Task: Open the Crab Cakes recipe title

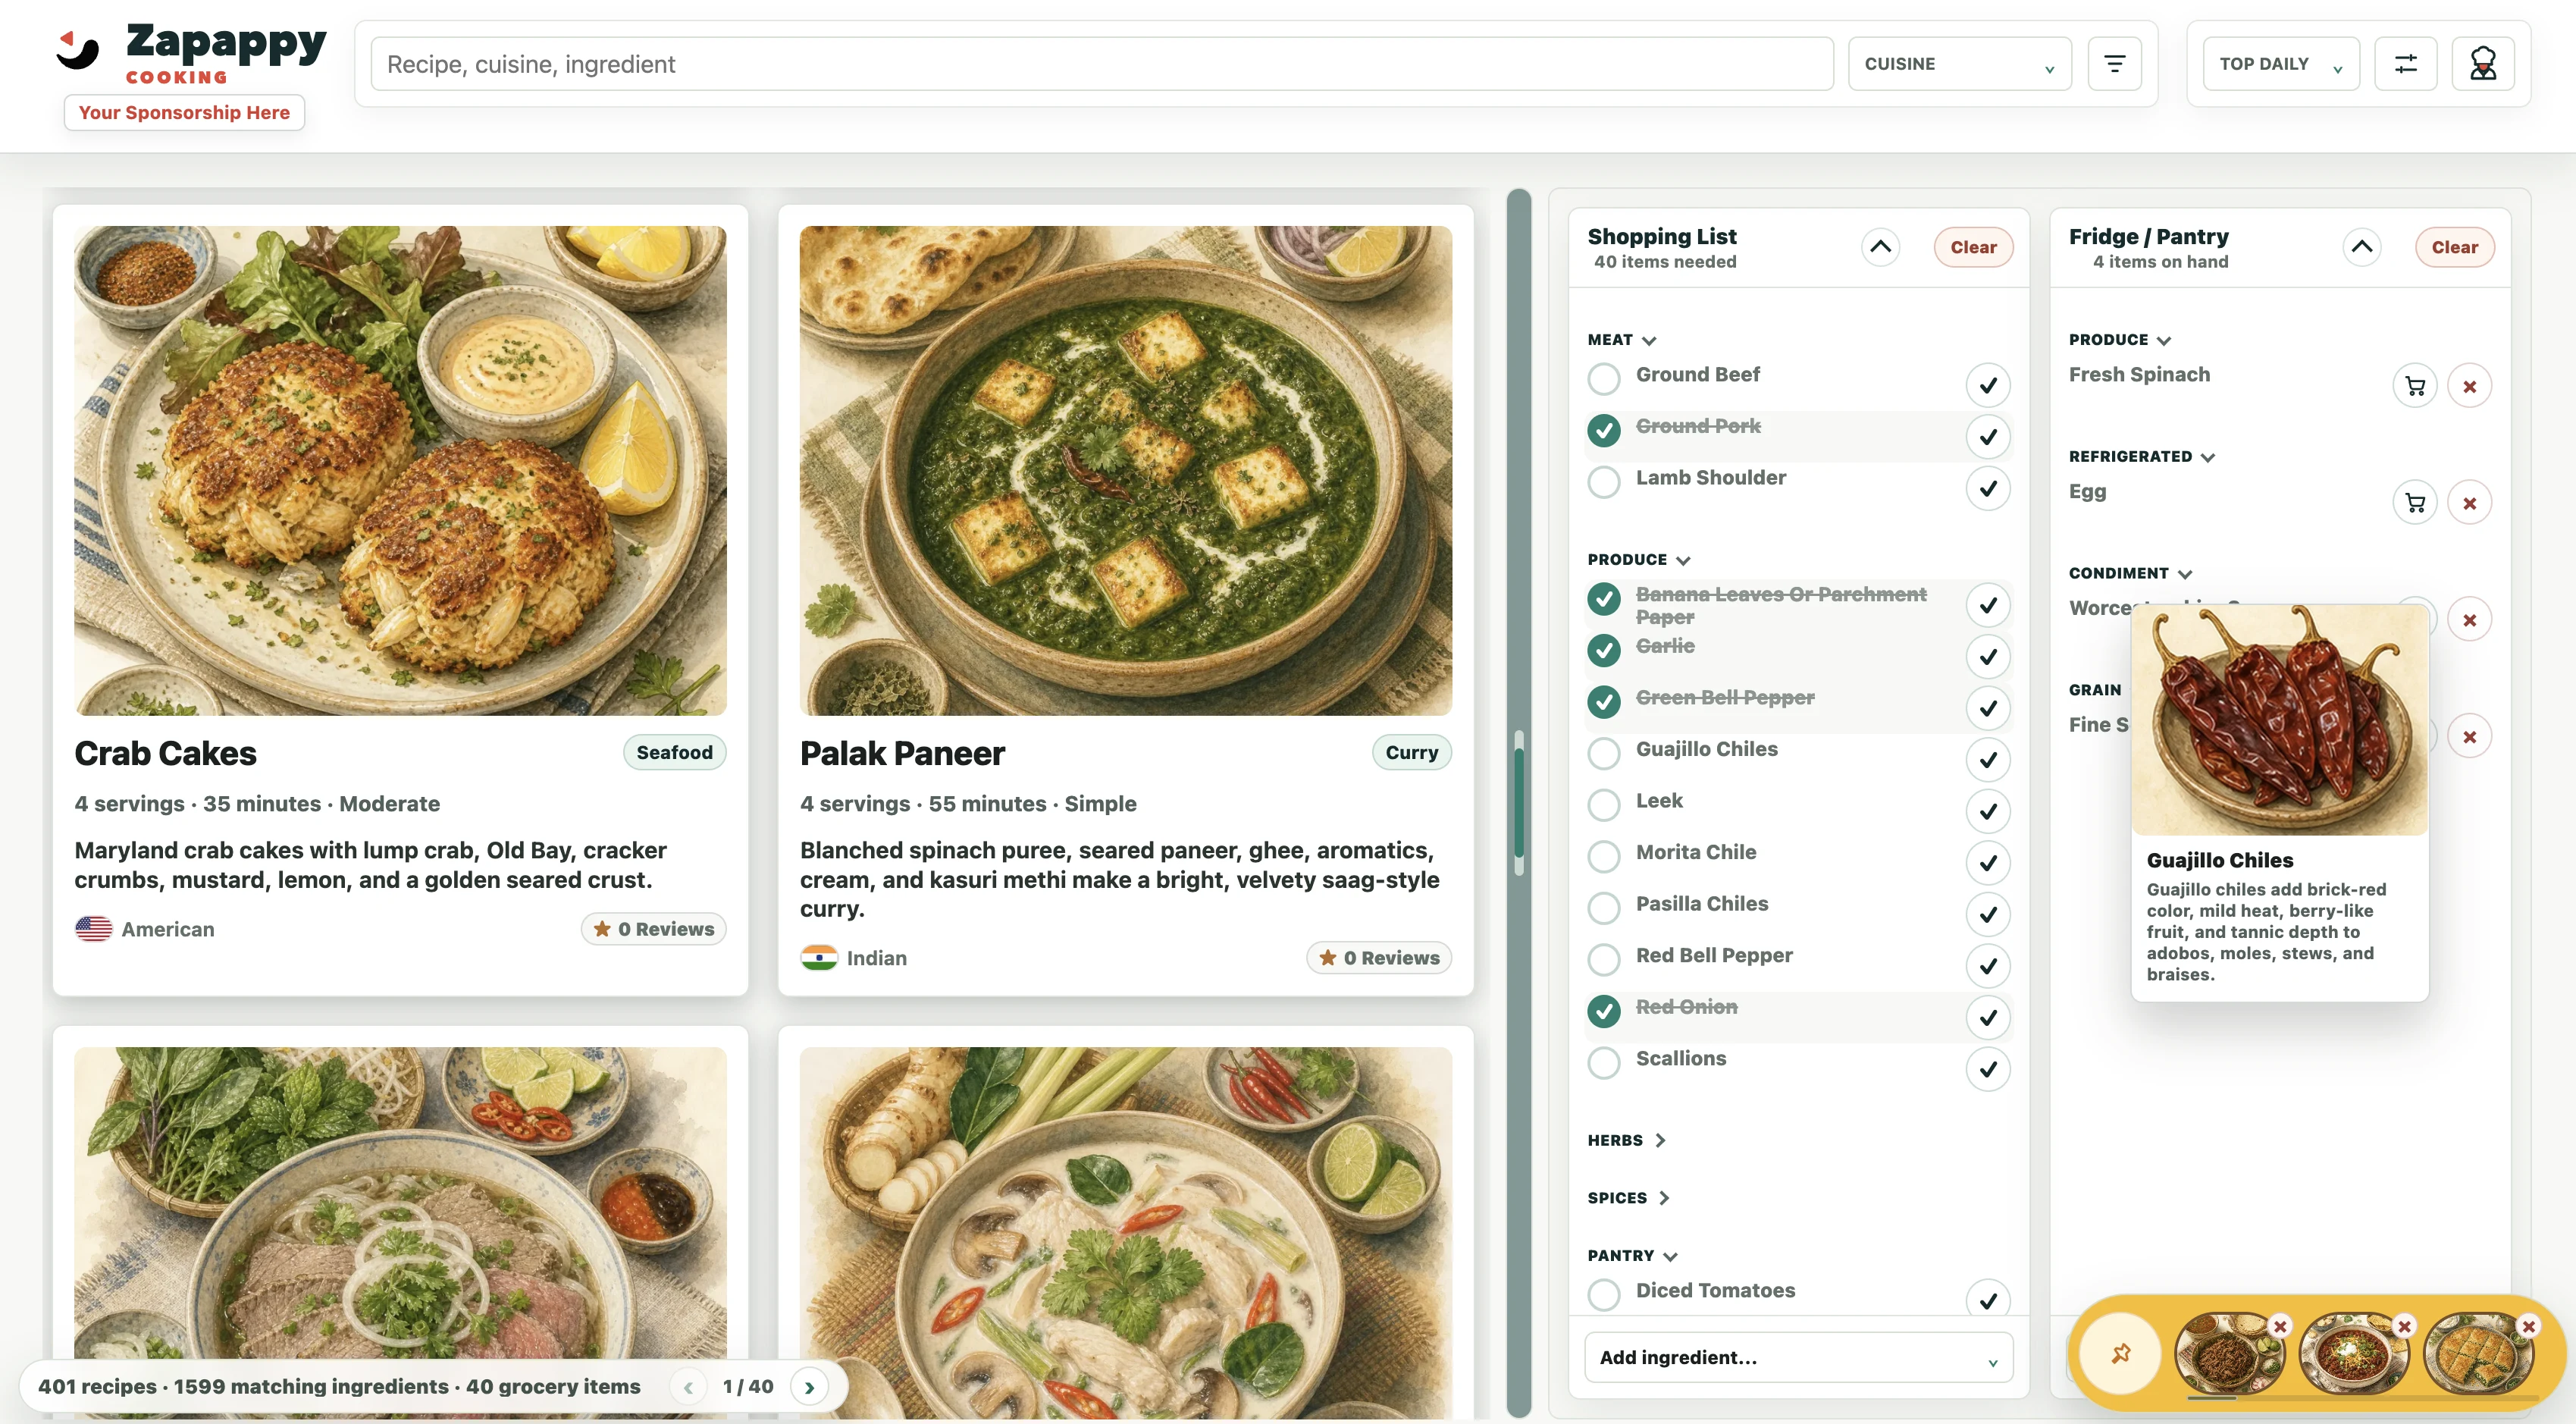Action: (165, 753)
